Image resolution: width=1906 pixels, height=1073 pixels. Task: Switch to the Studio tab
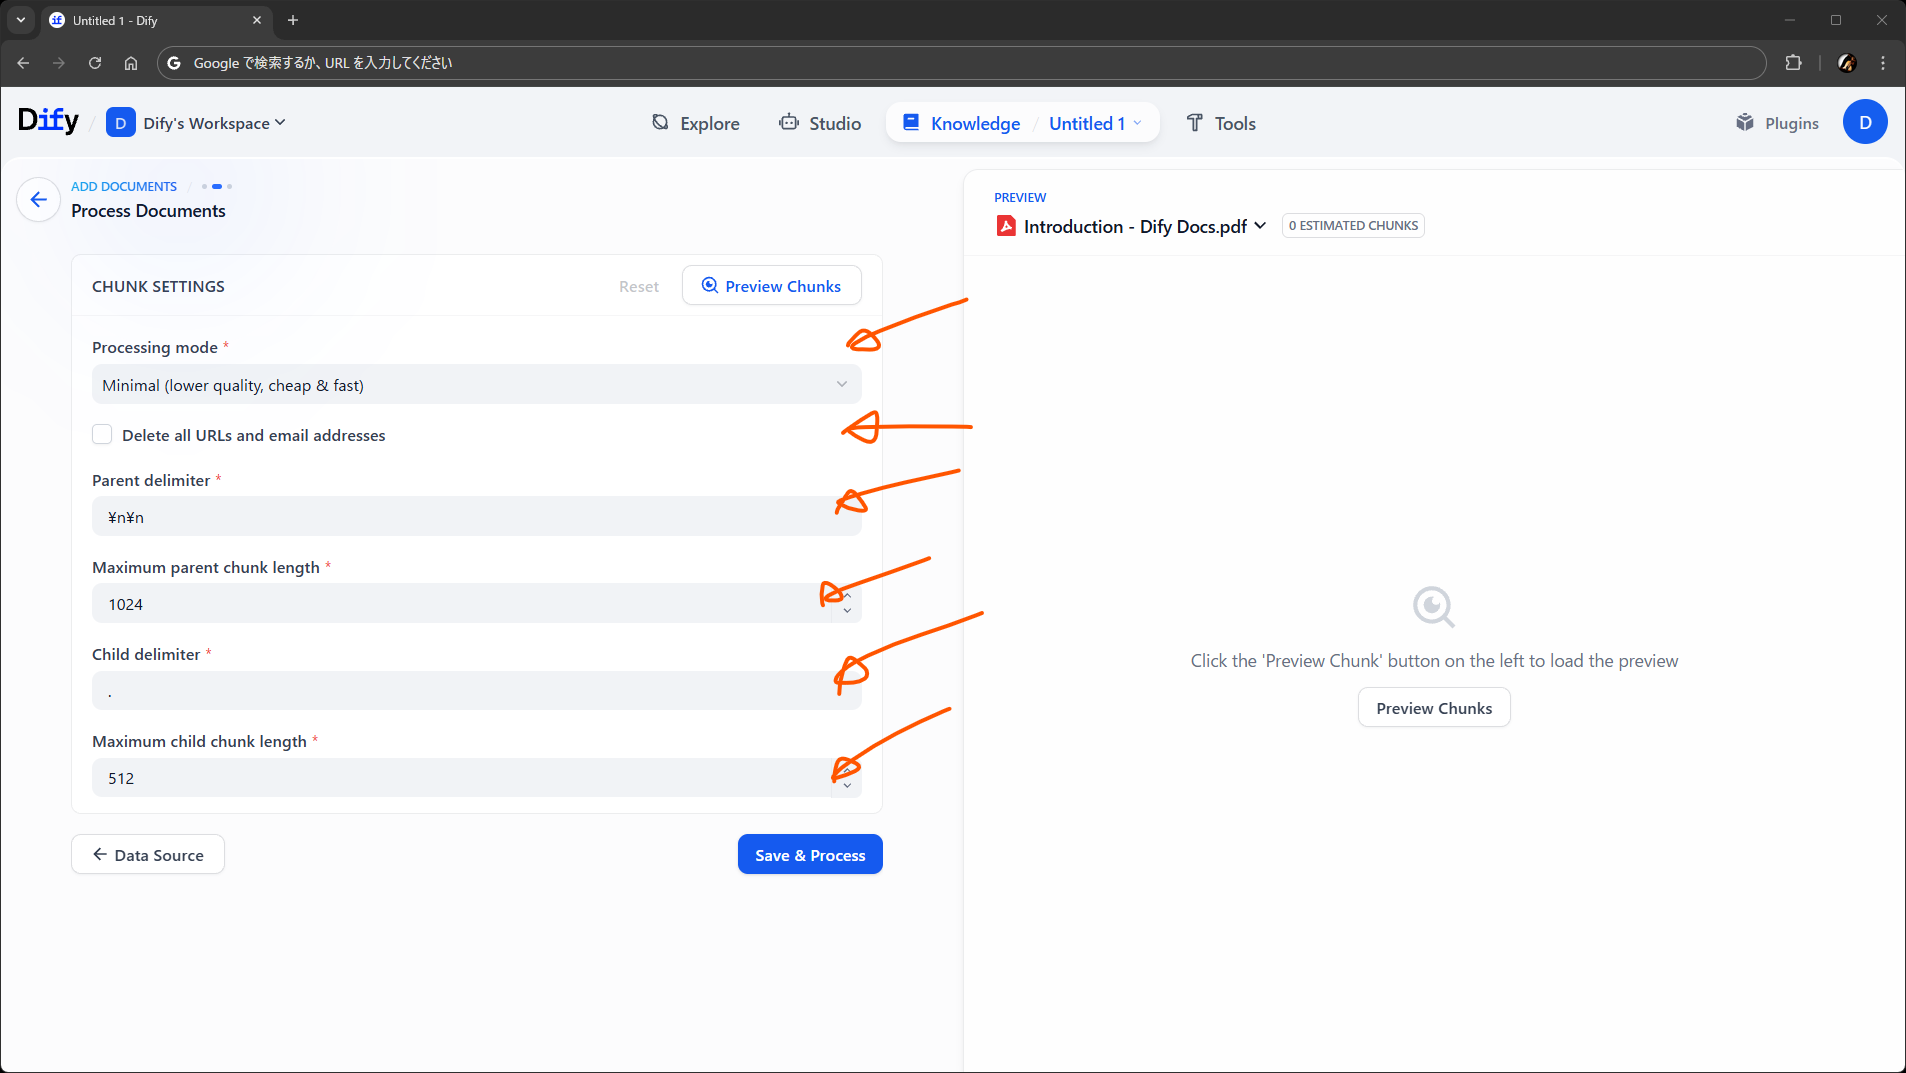(820, 123)
